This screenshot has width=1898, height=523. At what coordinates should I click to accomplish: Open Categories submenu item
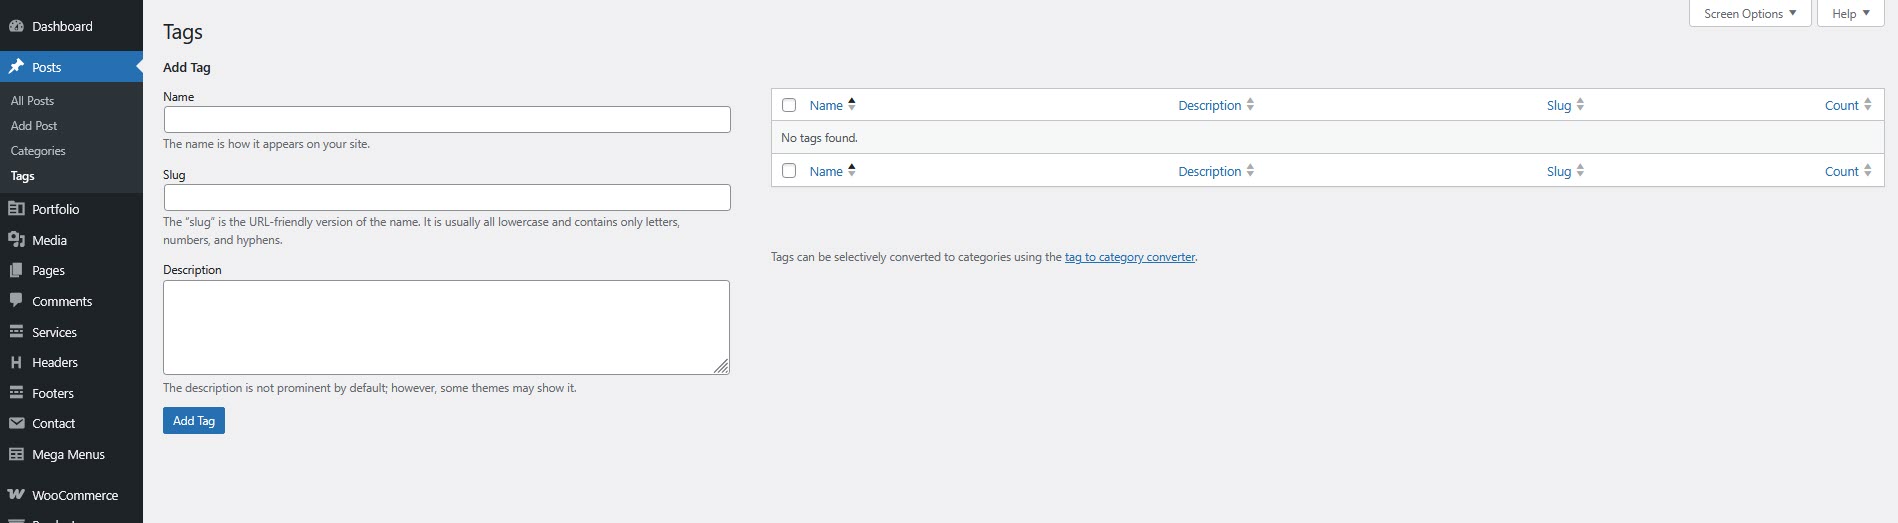(x=38, y=151)
